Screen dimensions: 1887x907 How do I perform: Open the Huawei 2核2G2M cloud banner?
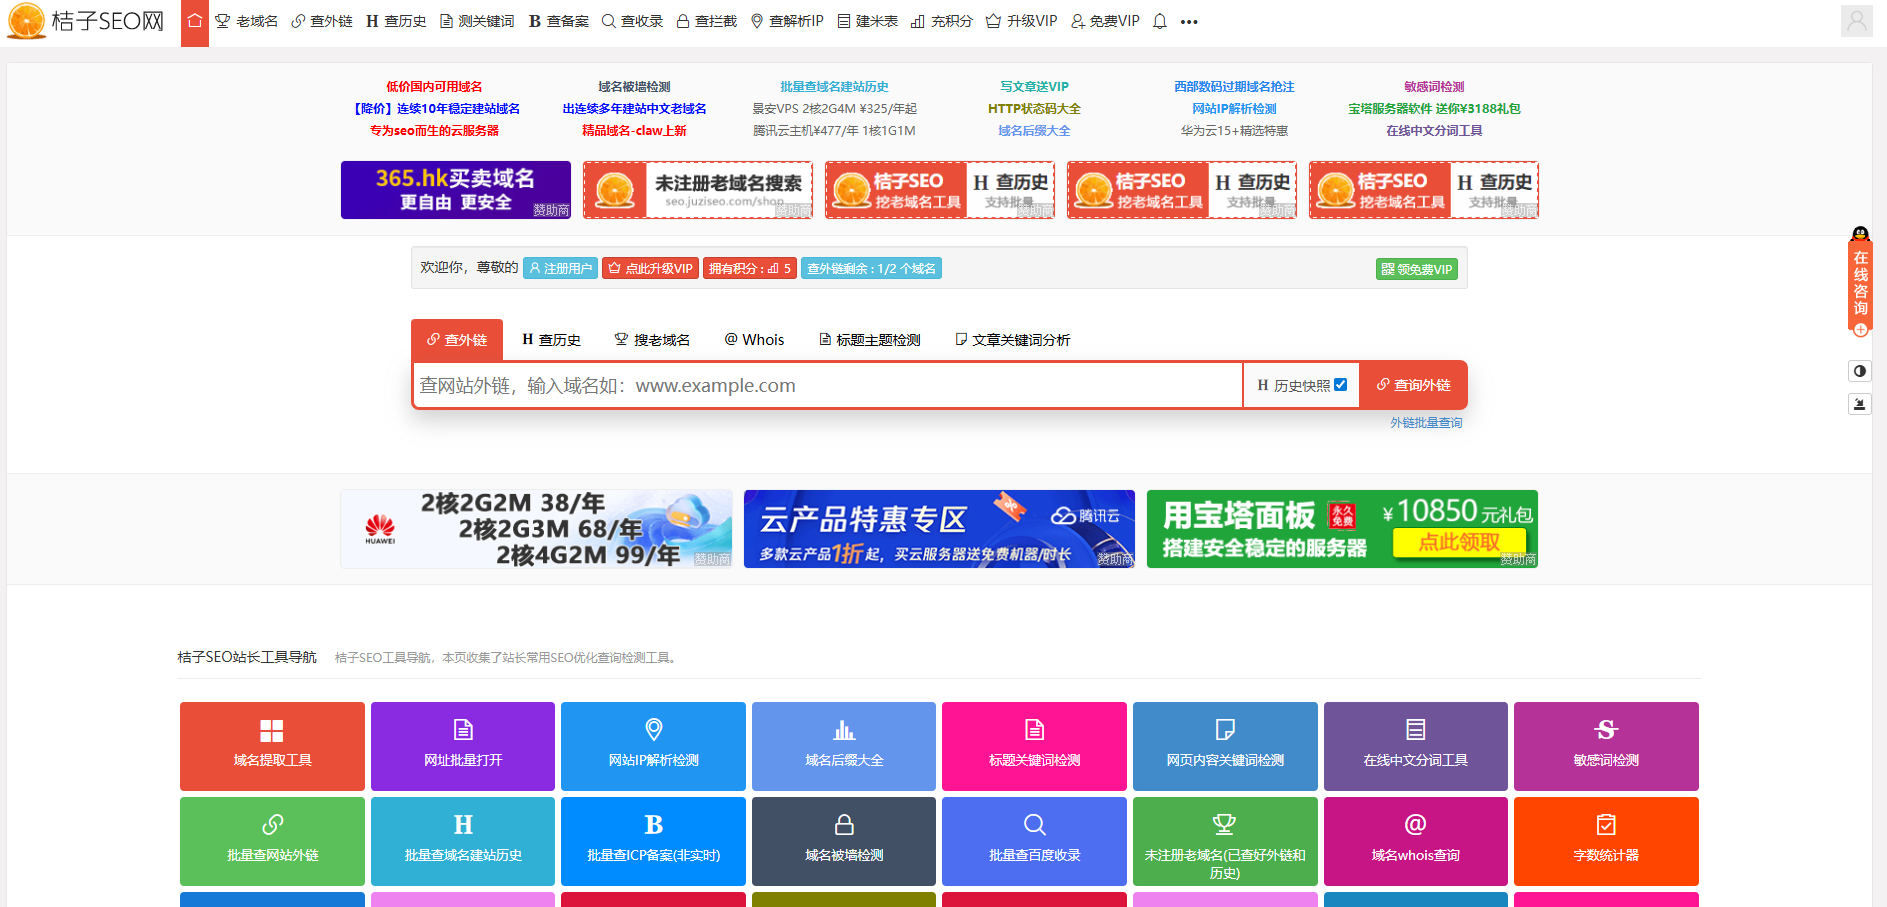click(536, 529)
